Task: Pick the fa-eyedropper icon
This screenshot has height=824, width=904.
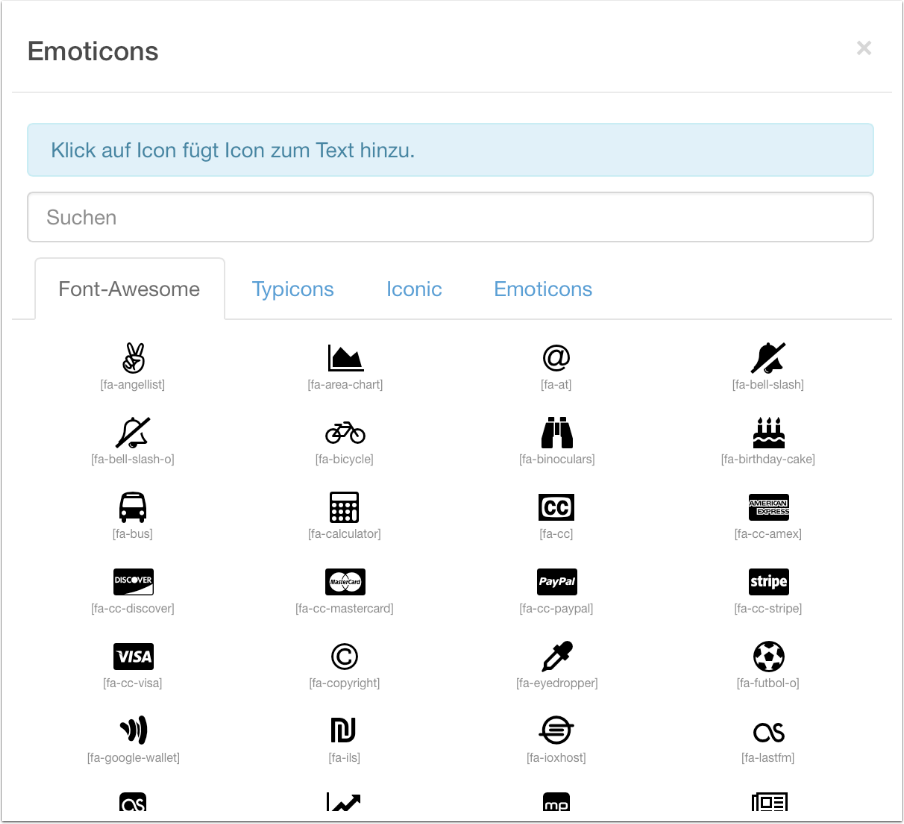Action: [x=556, y=657]
